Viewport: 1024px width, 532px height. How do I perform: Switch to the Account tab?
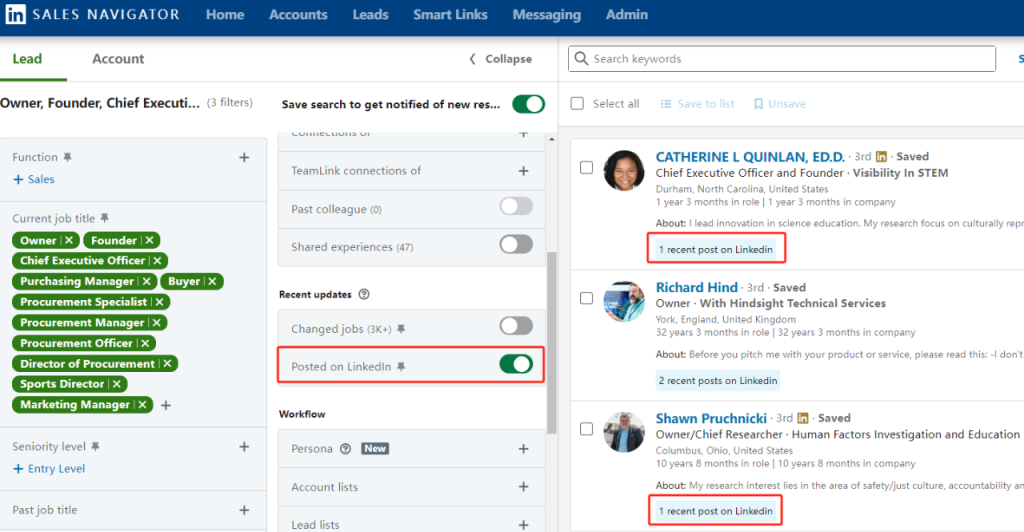[118, 59]
